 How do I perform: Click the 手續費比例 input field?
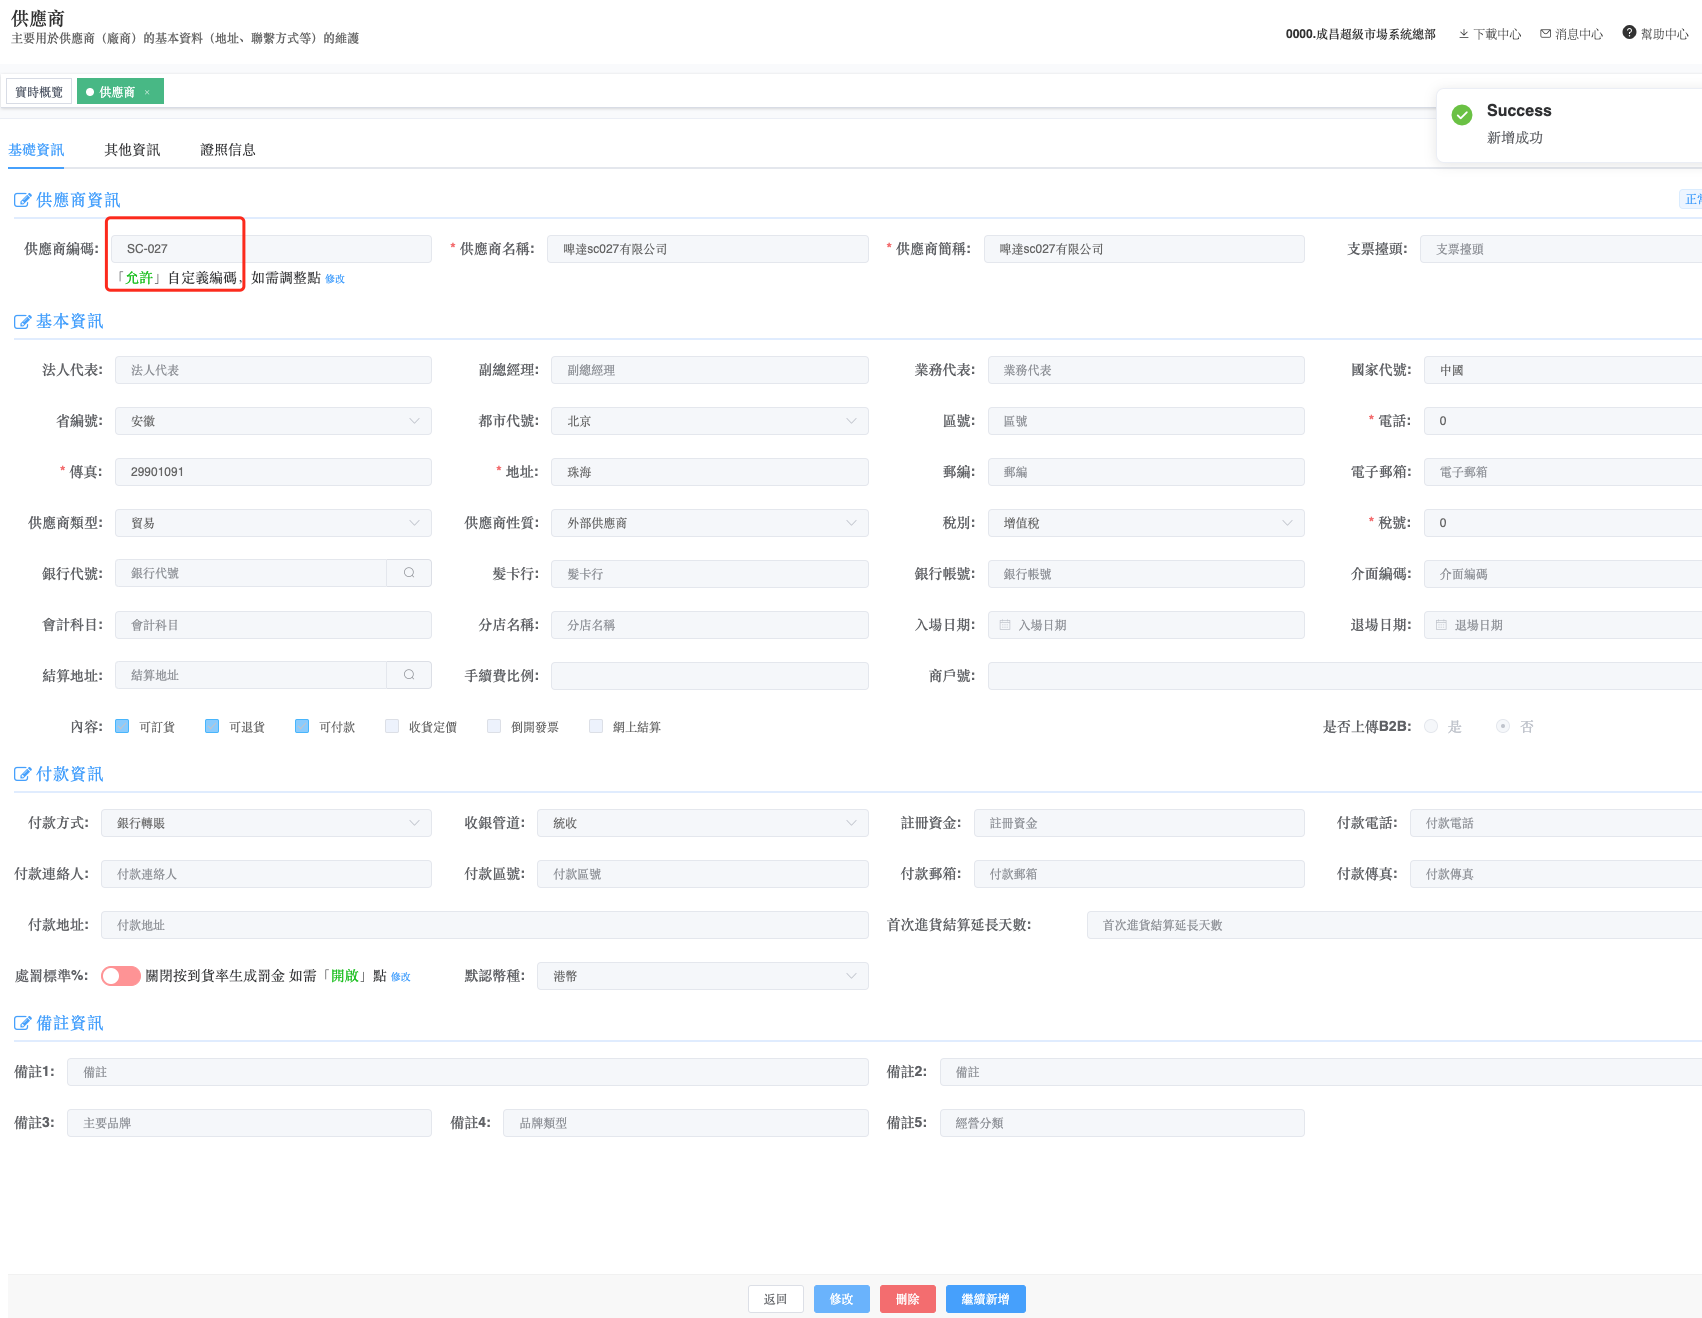(x=710, y=676)
